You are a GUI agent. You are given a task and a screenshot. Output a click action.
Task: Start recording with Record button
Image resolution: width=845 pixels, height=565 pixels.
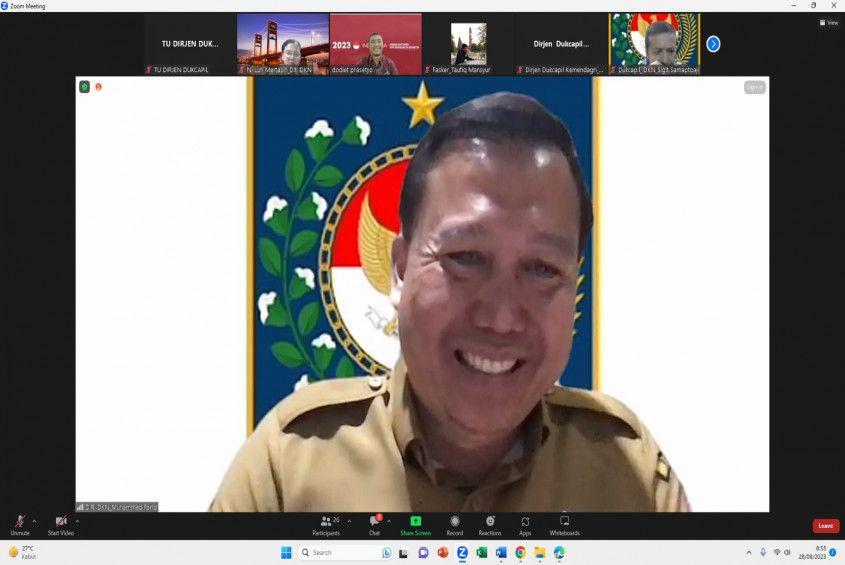455,525
